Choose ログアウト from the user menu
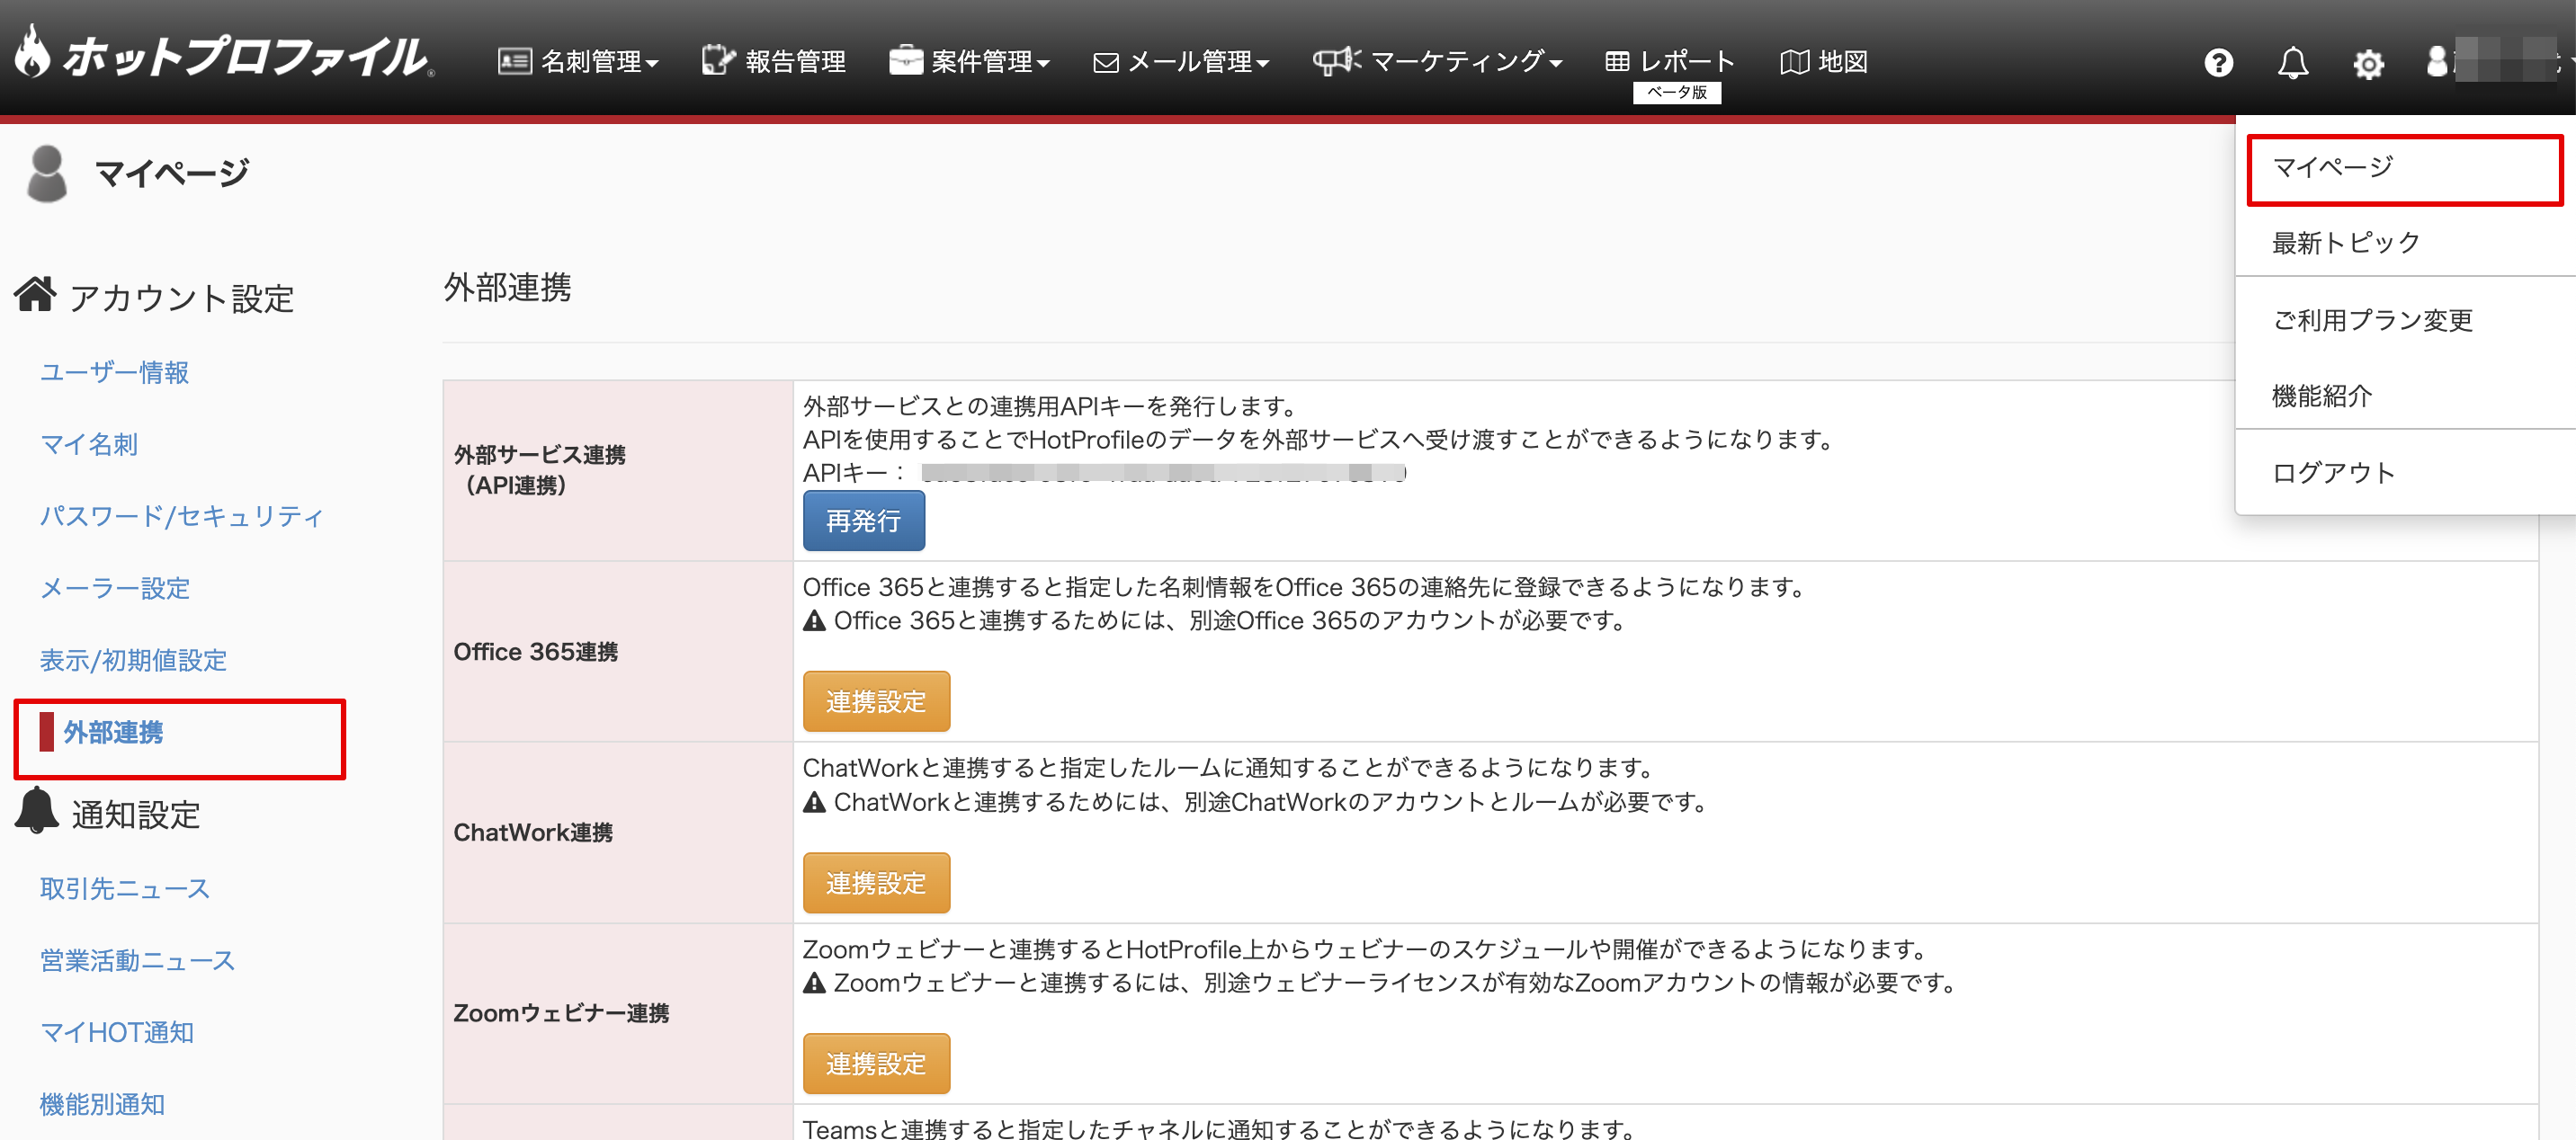This screenshot has width=2576, height=1140. click(x=2333, y=473)
